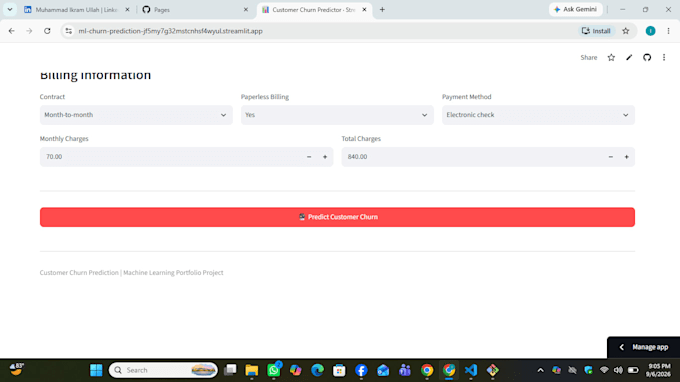Open volume settings in the system tray
Image resolution: width=680 pixels, height=382 pixels.
pos(618,370)
